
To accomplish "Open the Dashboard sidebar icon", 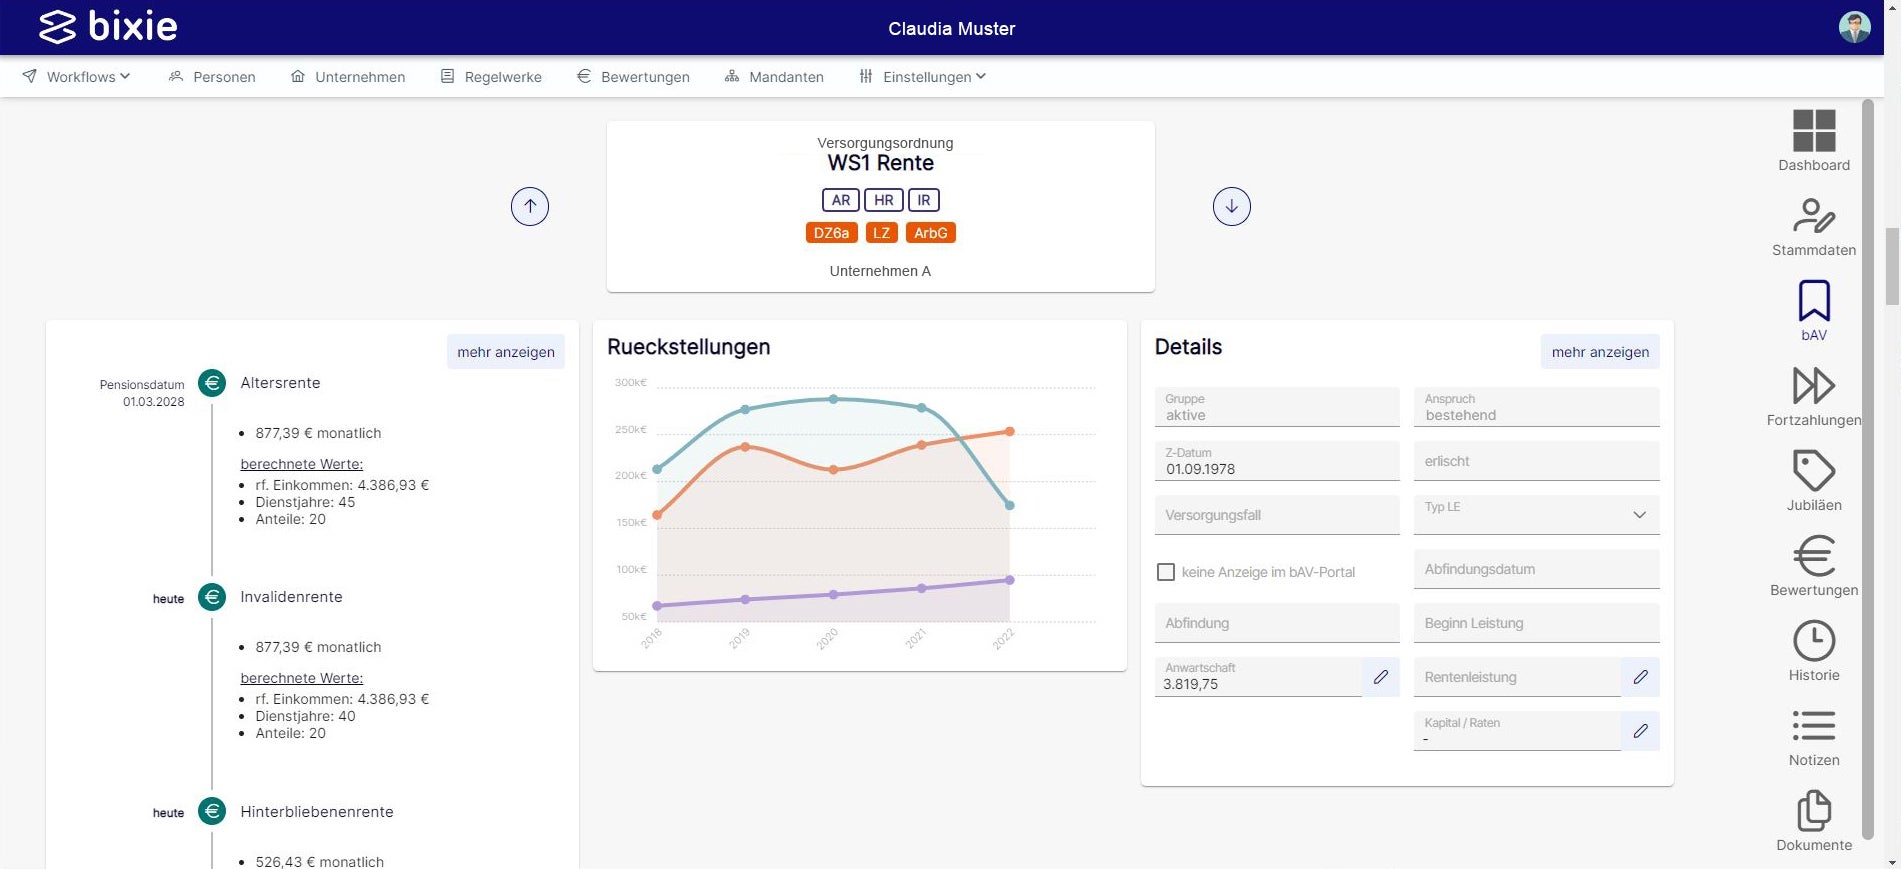I will [x=1813, y=140].
